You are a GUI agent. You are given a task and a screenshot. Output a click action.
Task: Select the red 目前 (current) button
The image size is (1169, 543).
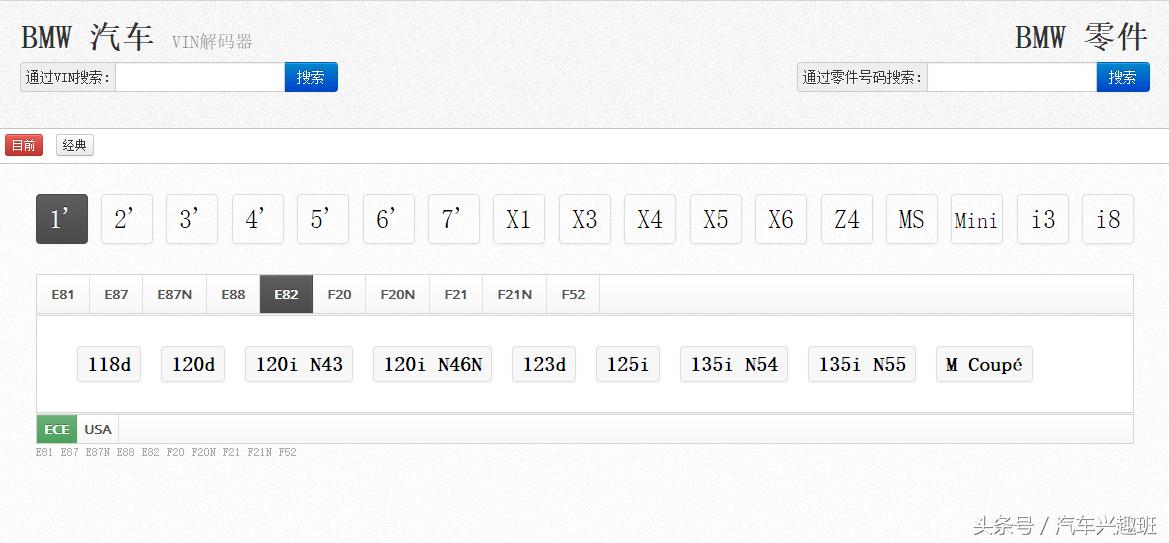click(24, 145)
